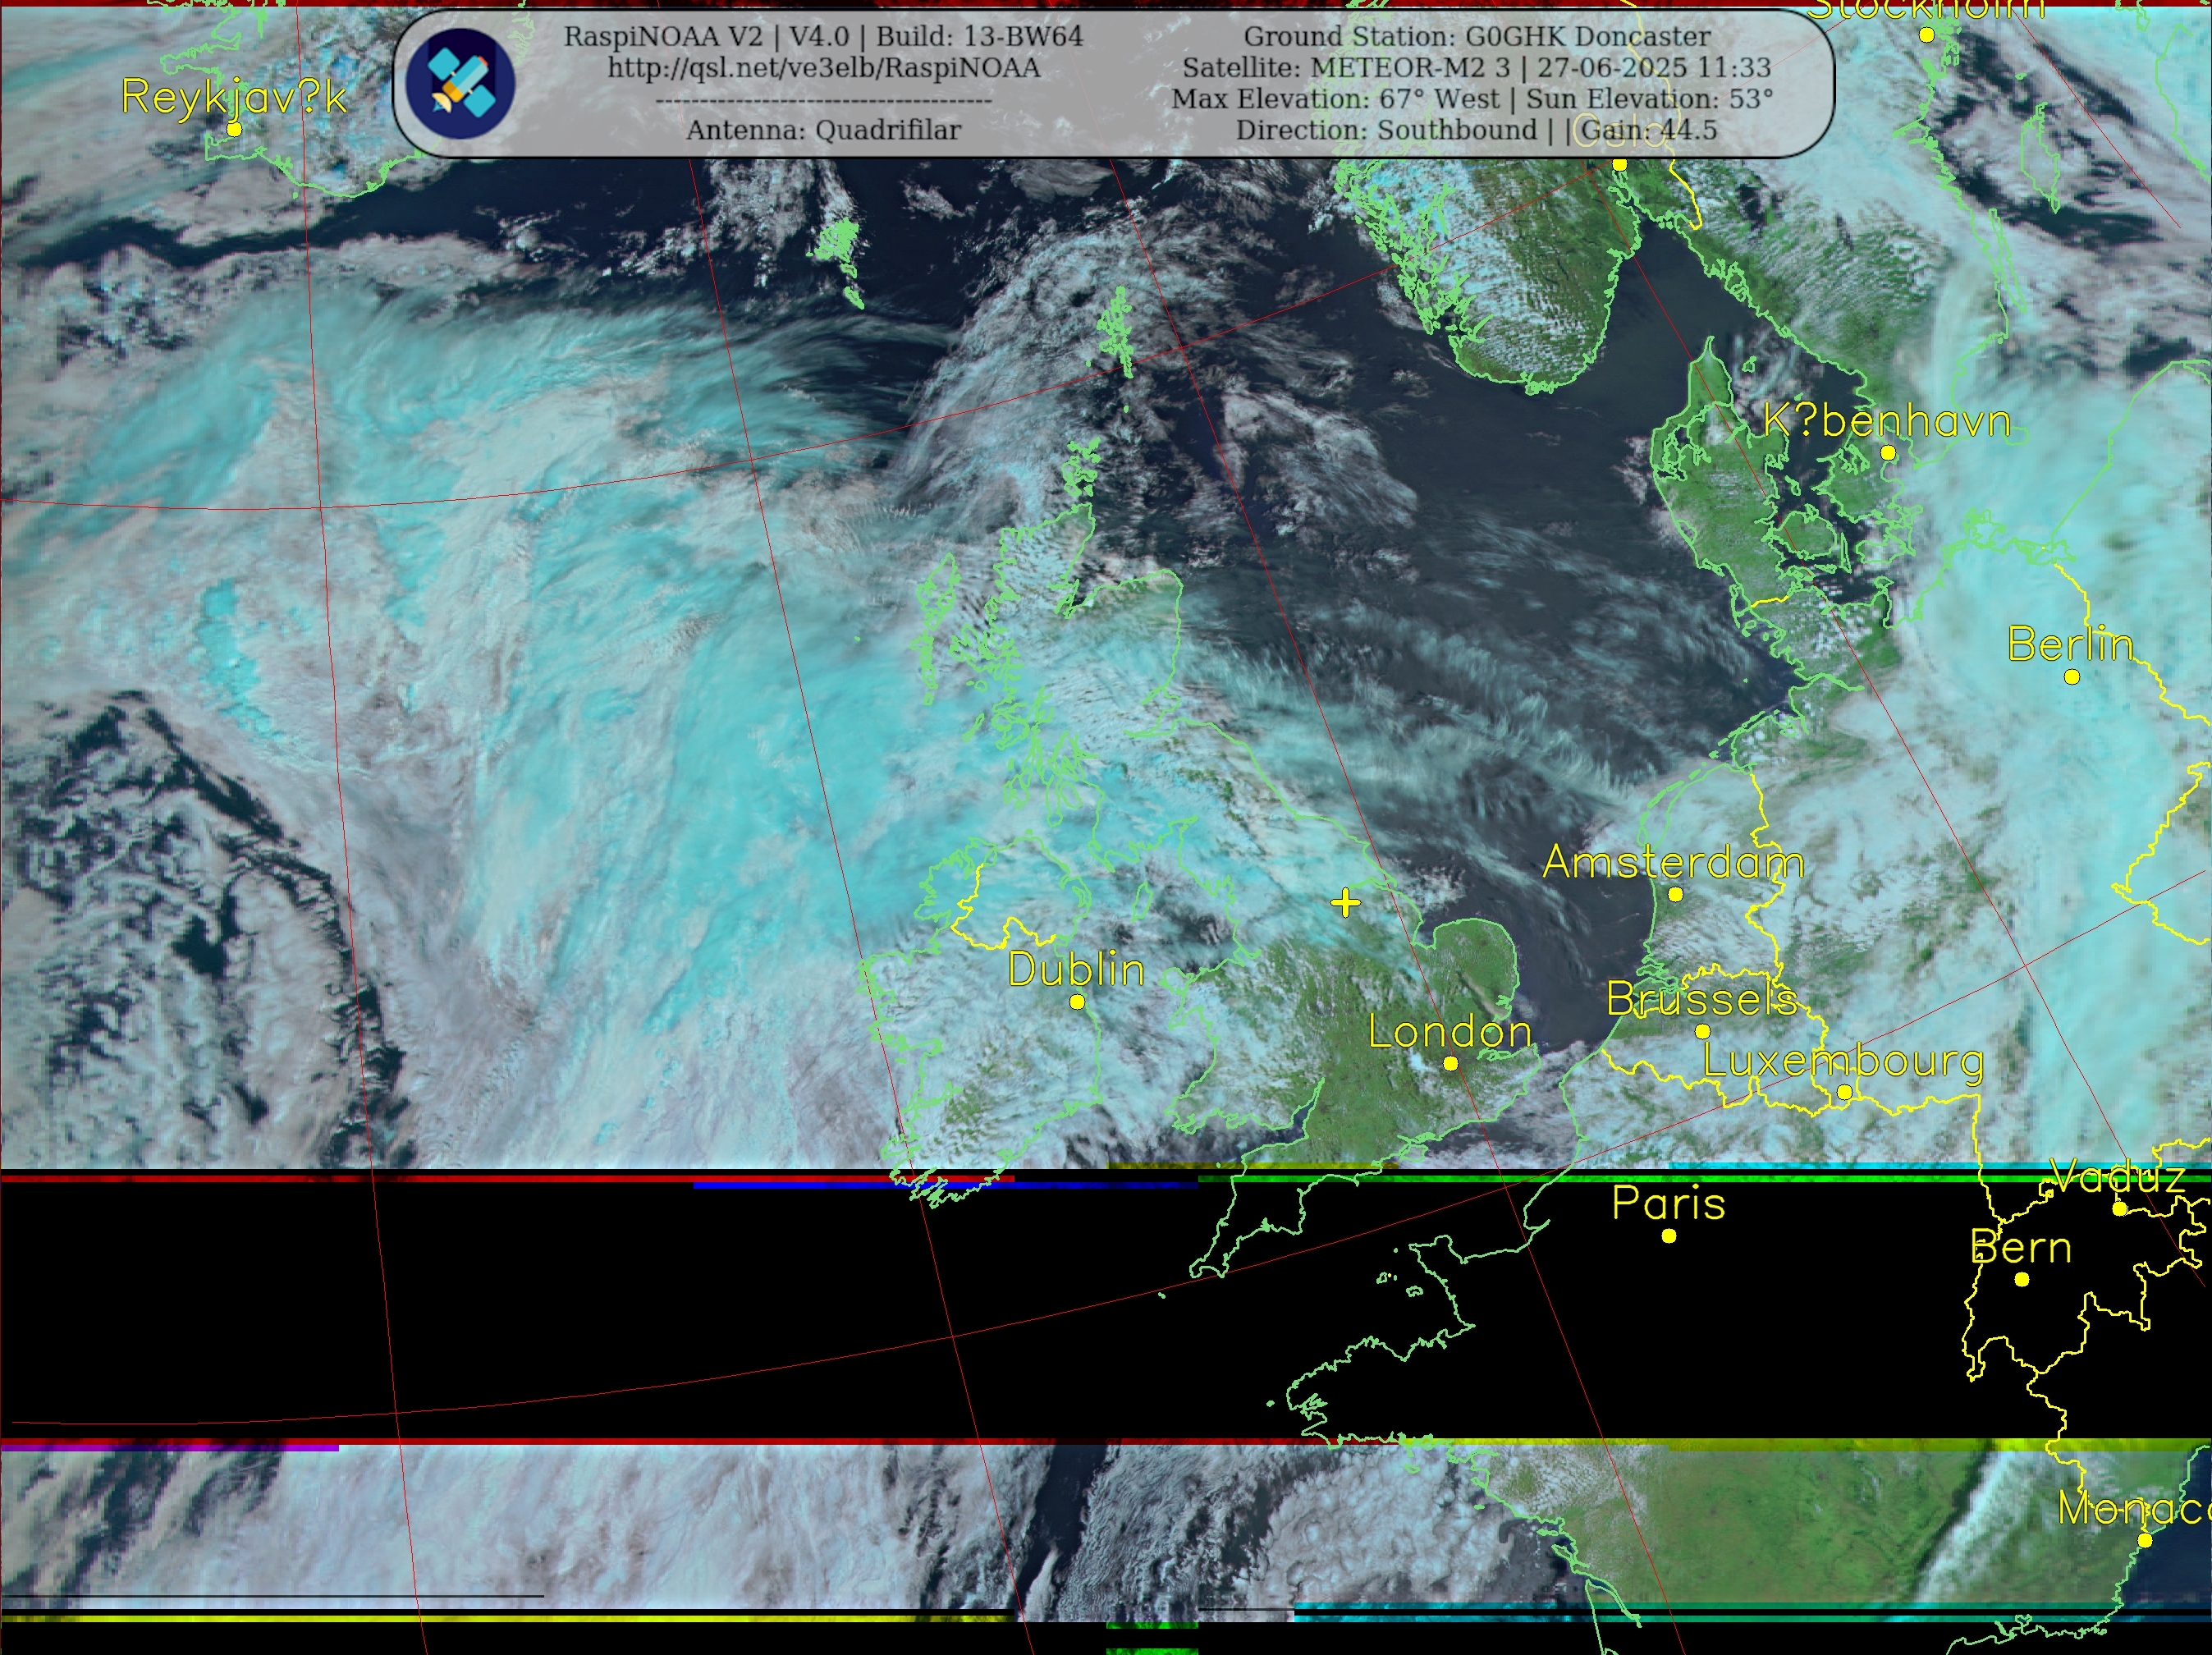
Task: Click the København city label
Action: pos(1886,421)
